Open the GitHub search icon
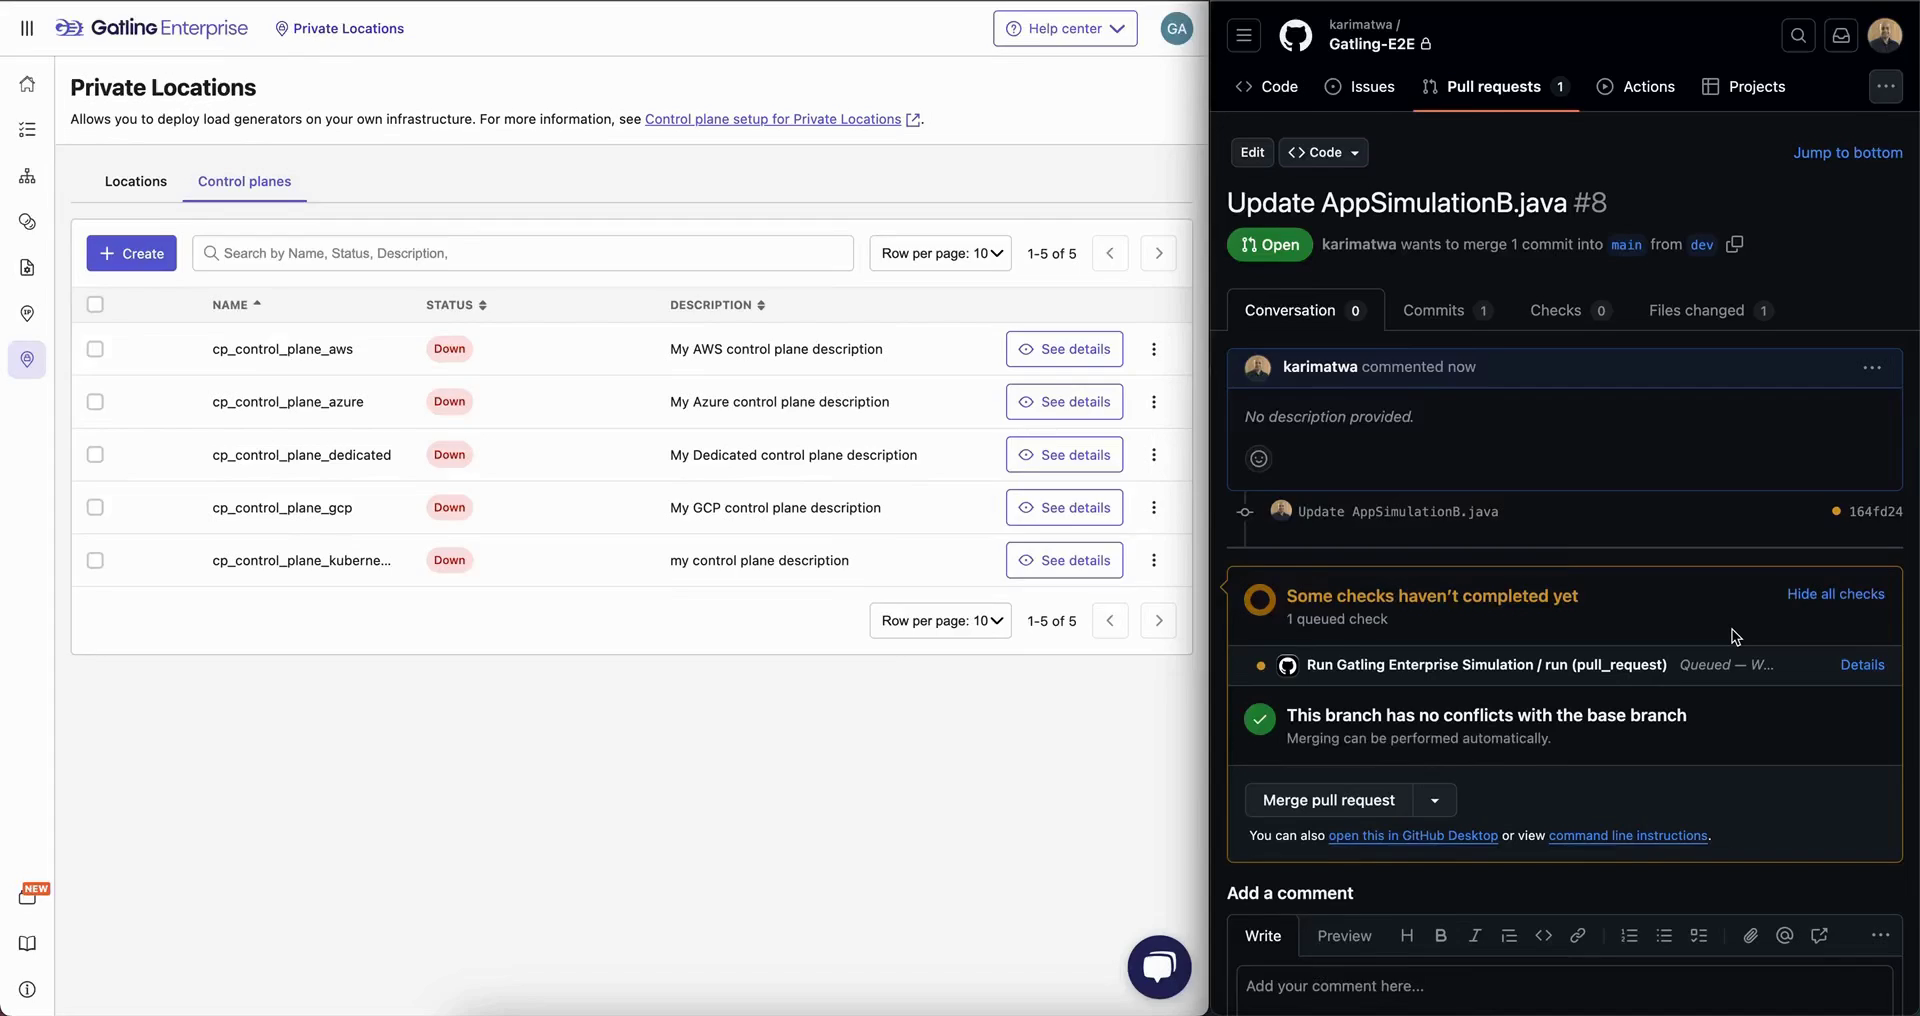The height and width of the screenshot is (1016, 1920). (1798, 36)
